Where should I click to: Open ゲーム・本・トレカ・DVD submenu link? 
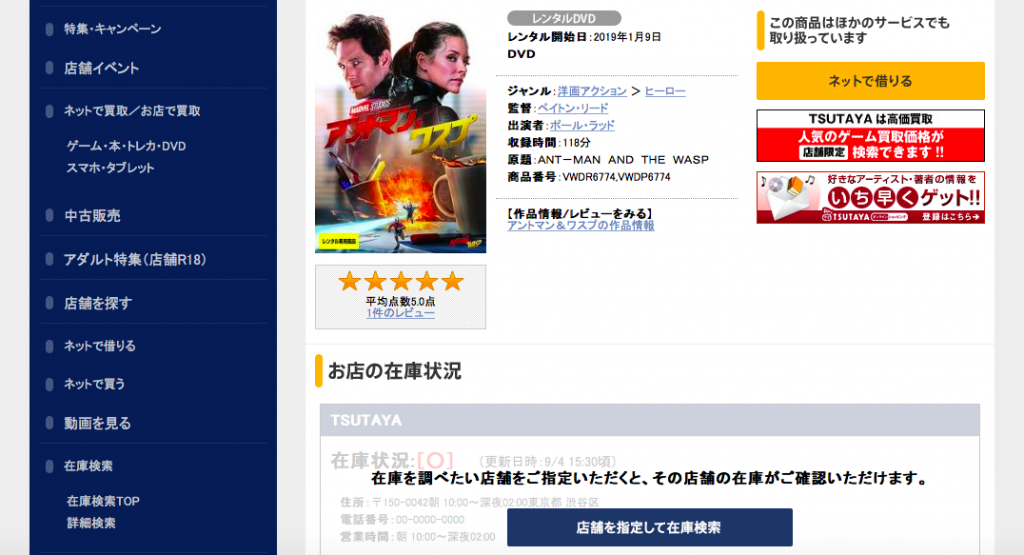126,146
